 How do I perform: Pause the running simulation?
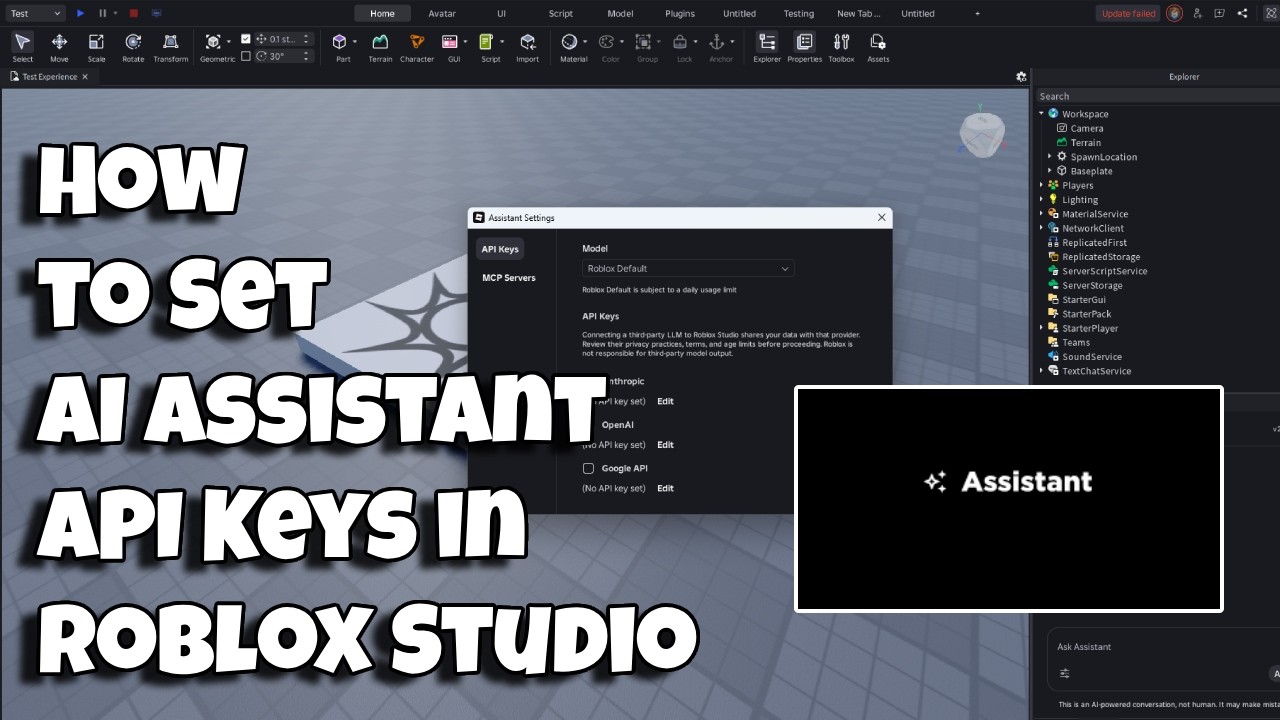click(x=103, y=13)
